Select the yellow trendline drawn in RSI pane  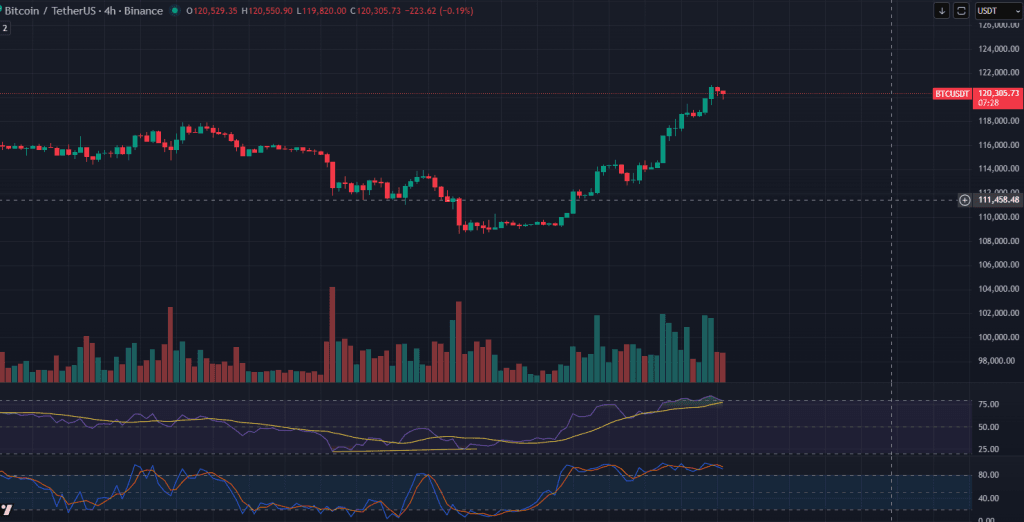(400, 450)
